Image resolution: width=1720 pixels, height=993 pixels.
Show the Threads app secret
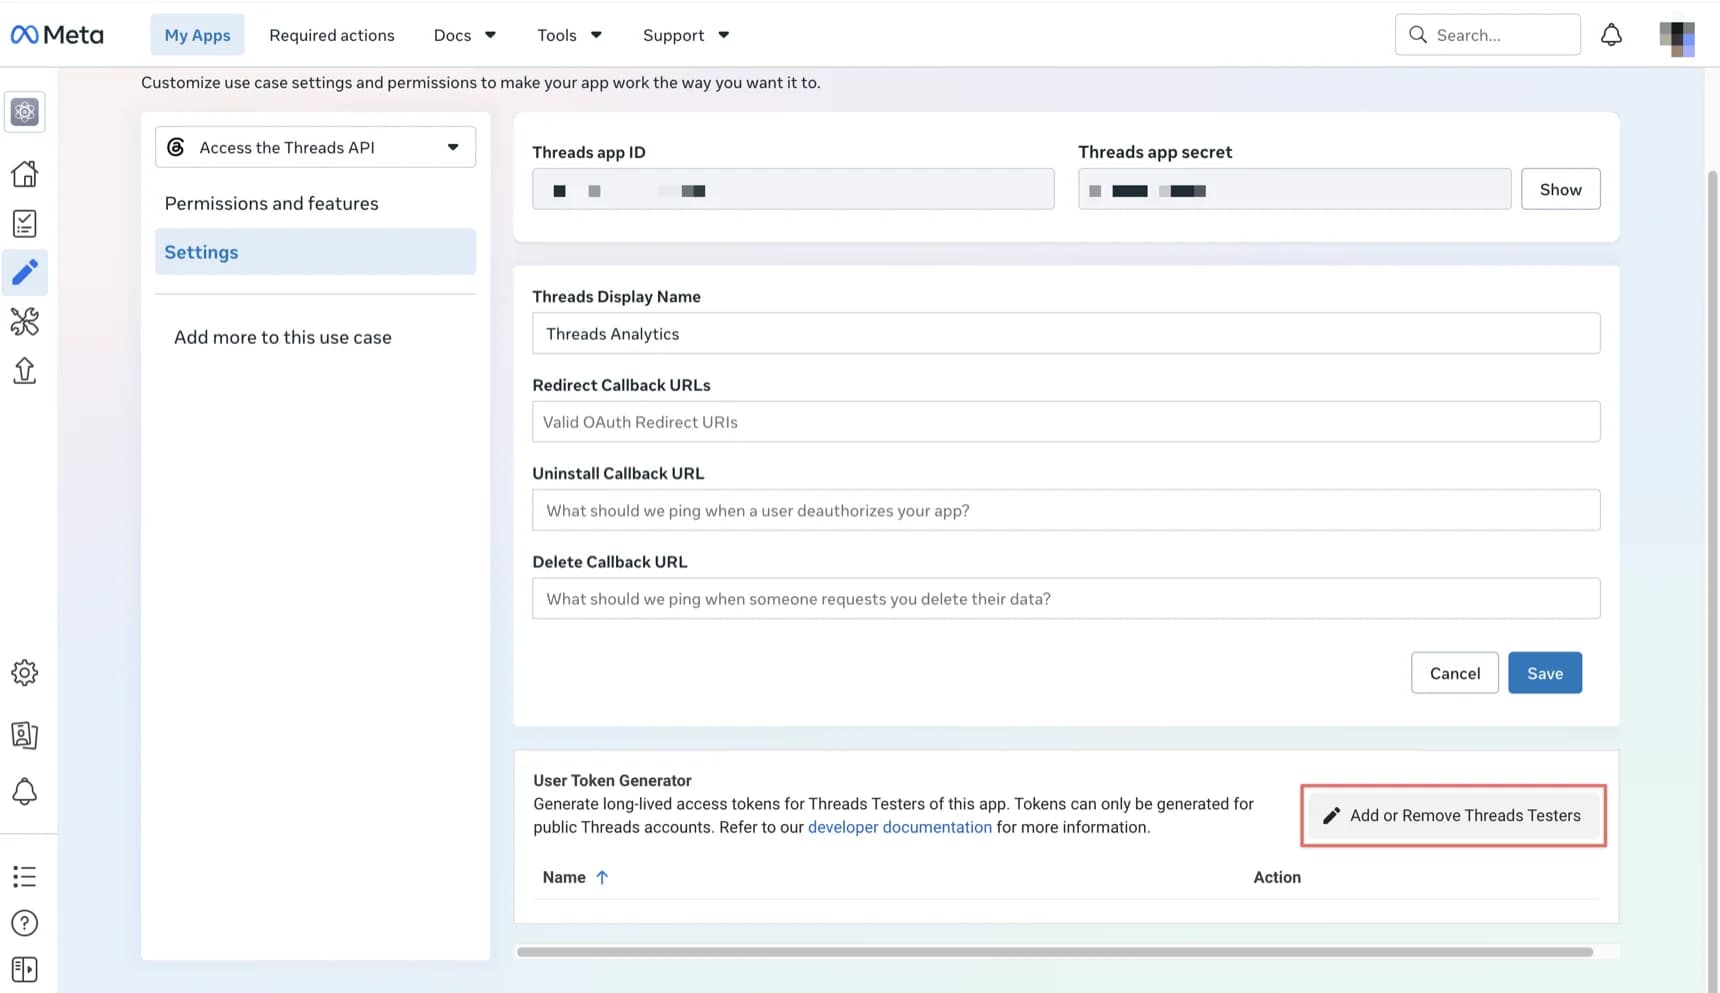pyautogui.click(x=1560, y=189)
